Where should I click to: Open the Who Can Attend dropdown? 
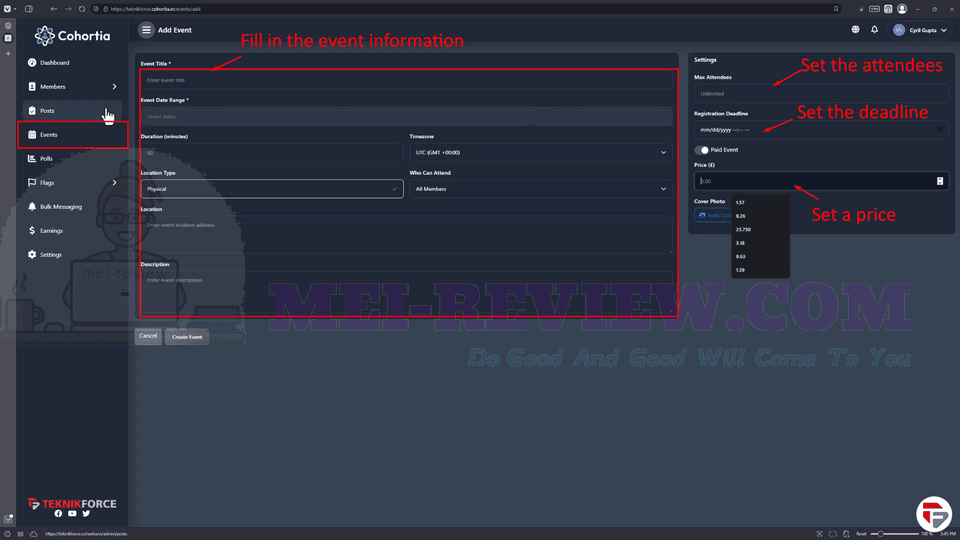click(x=540, y=189)
